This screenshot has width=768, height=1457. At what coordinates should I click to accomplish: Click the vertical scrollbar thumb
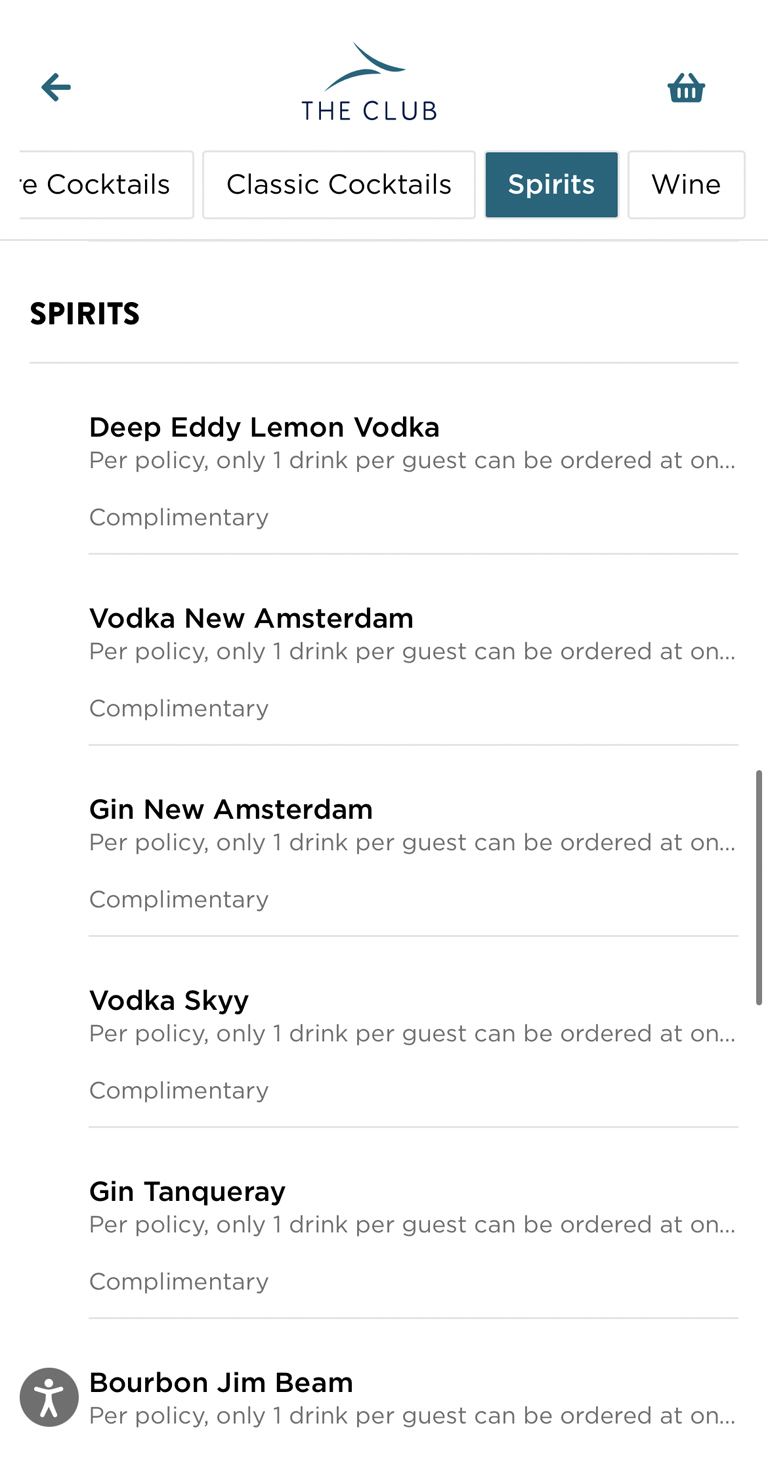(x=759, y=886)
